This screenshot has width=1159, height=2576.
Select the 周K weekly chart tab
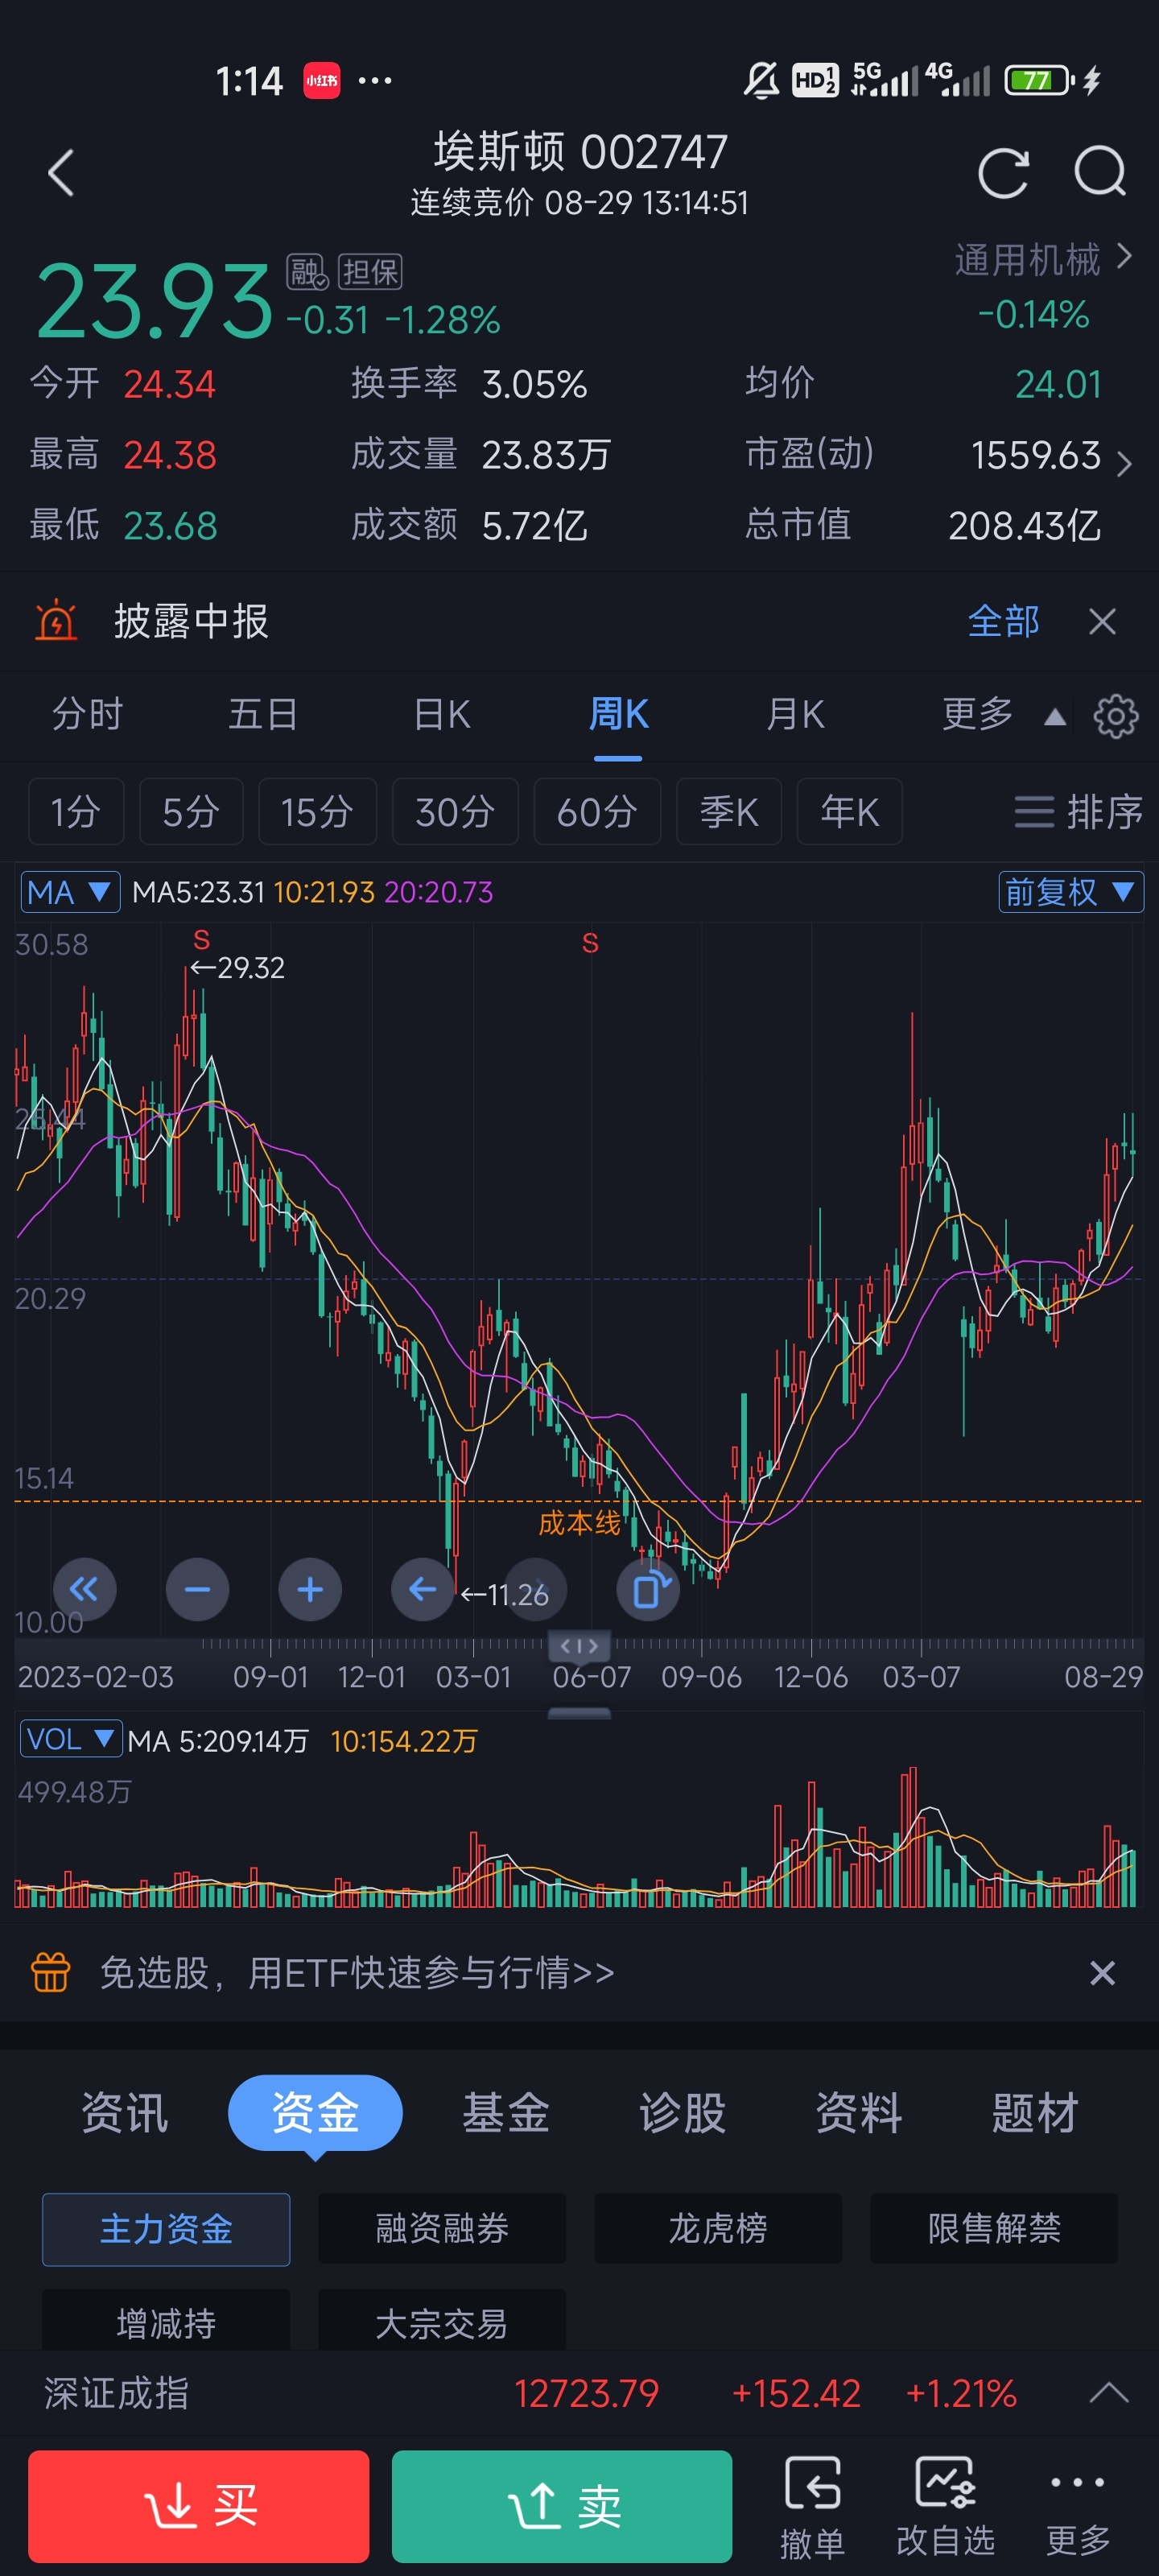[618, 714]
